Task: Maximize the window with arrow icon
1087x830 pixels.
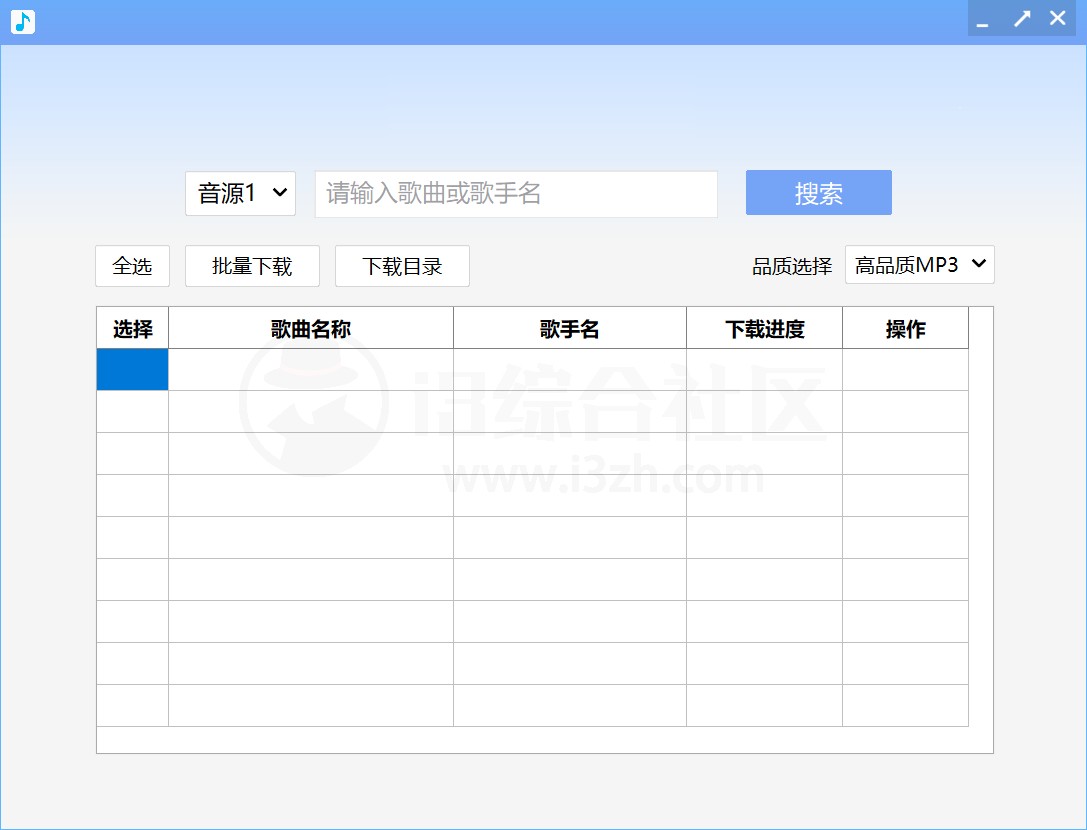Action: 1022,19
